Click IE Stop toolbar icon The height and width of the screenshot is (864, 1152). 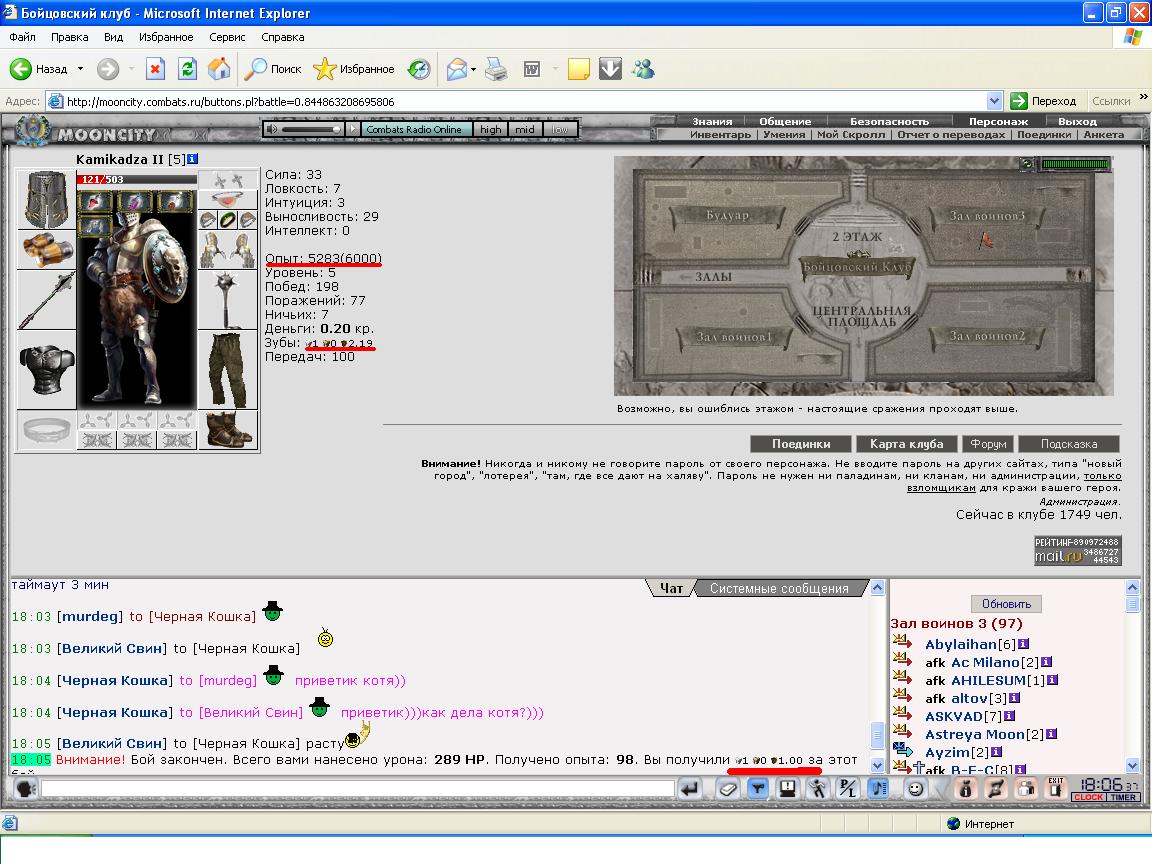[x=155, y=69]
